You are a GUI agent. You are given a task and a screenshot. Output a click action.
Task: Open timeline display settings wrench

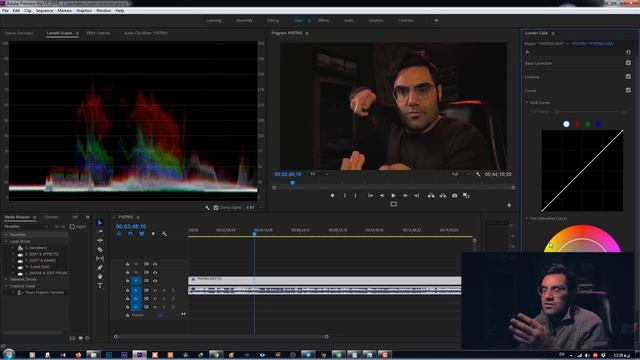(164, 234)
